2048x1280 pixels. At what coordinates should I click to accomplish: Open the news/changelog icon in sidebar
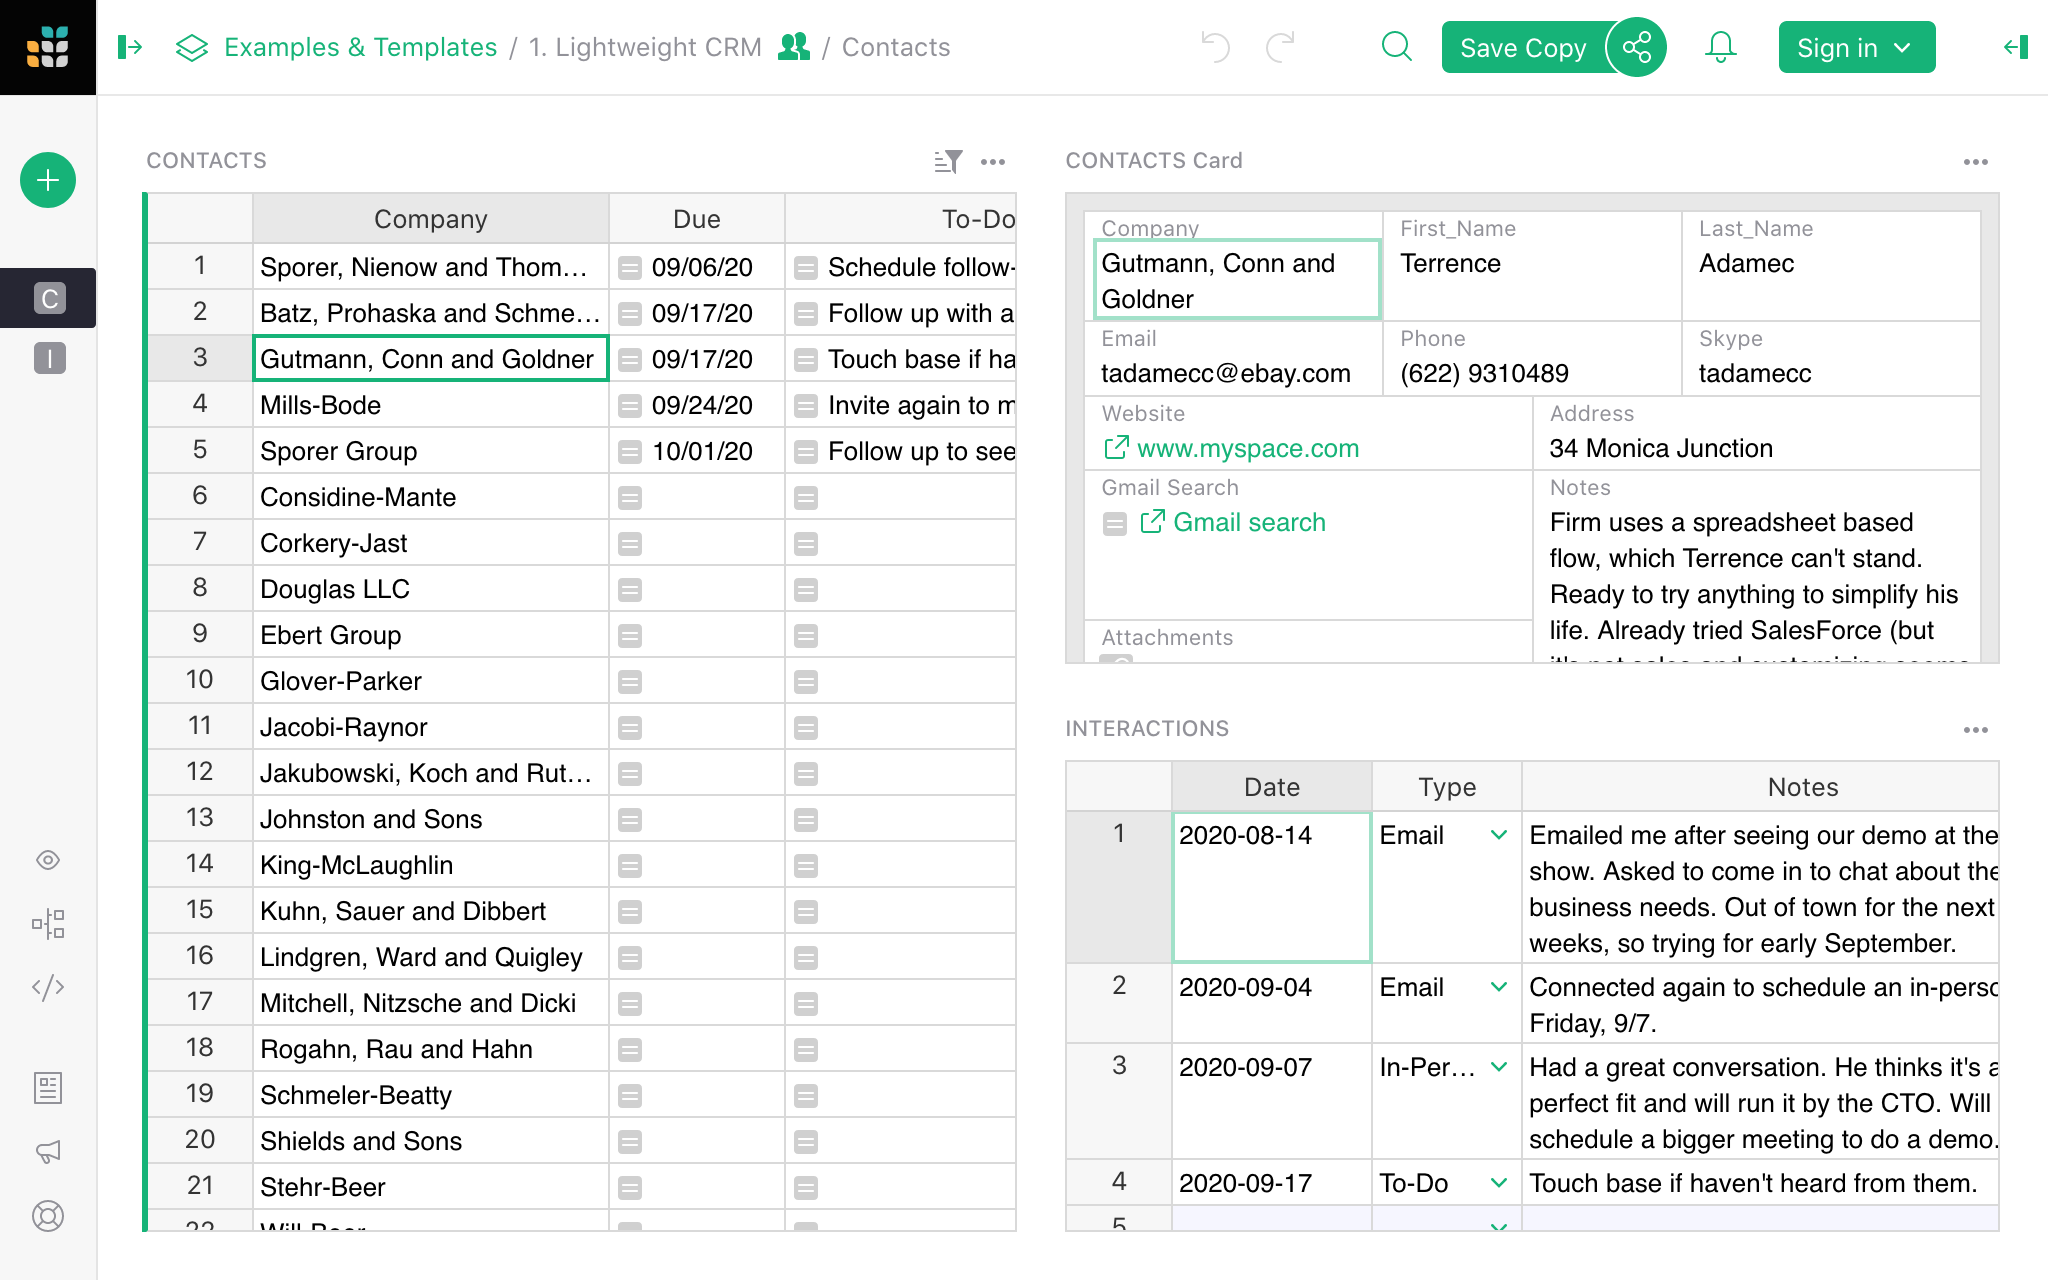47,1088
